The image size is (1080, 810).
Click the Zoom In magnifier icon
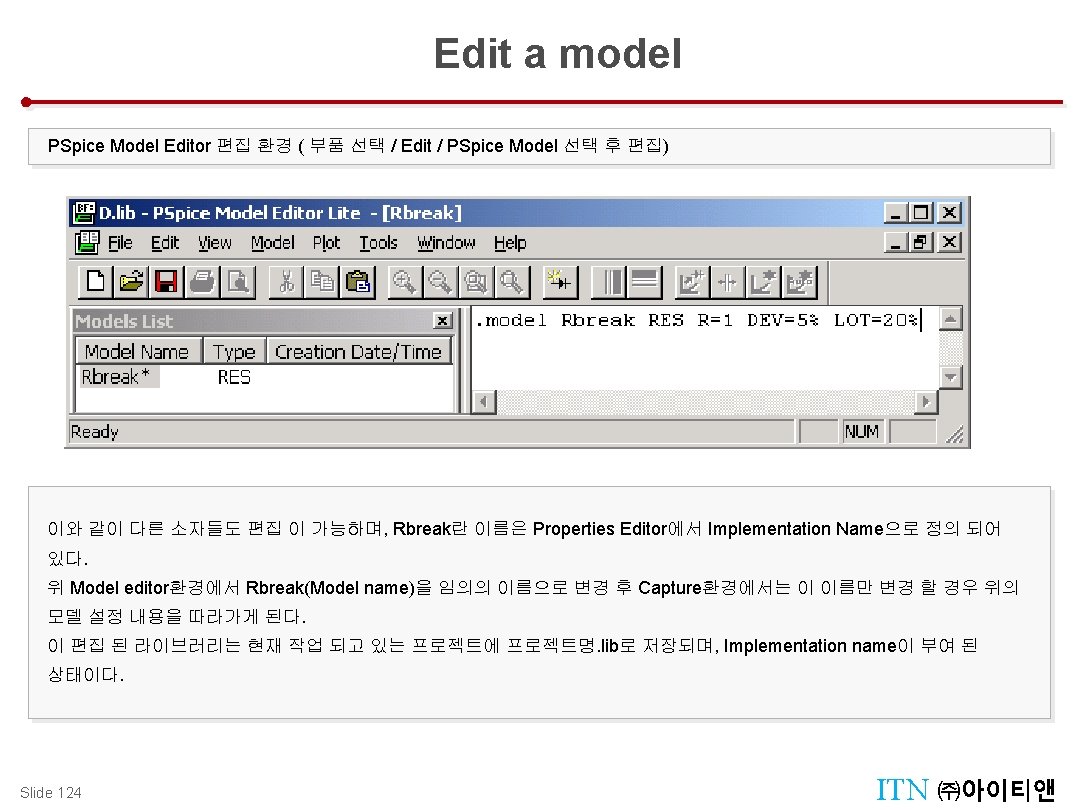(405, 282)
